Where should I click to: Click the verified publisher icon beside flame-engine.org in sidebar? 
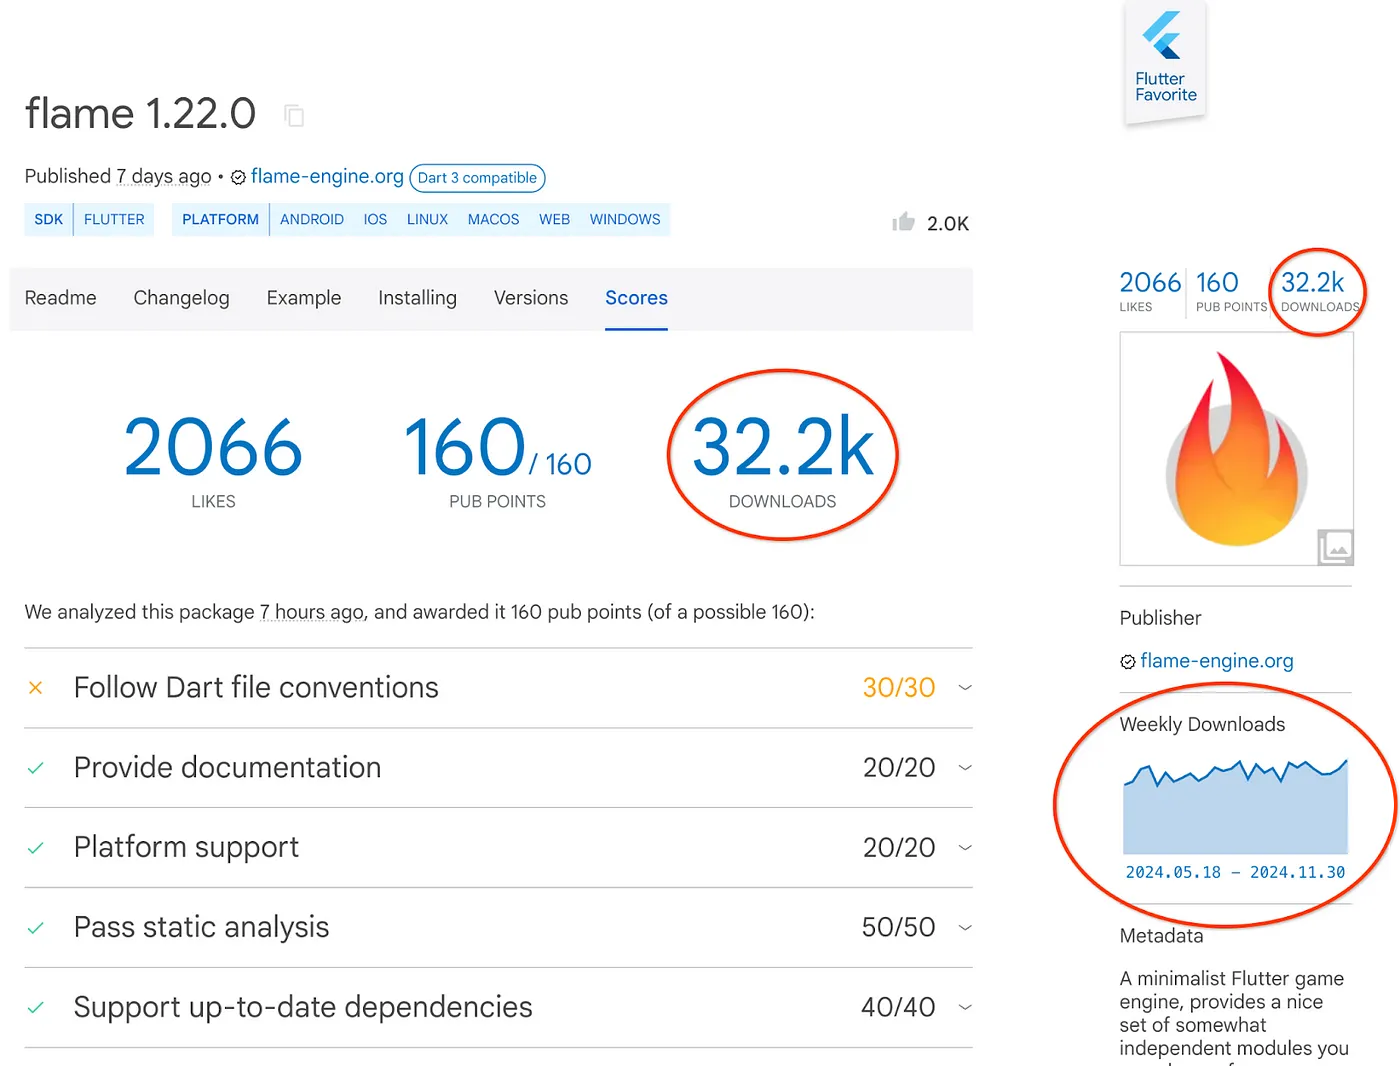[x=1128, y=662]
